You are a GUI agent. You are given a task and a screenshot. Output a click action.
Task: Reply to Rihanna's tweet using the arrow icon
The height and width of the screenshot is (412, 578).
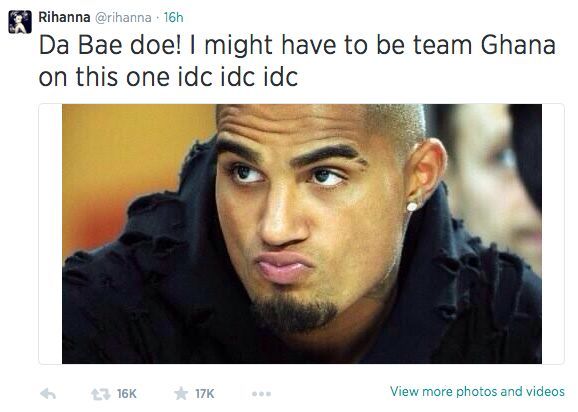[48, 394]
